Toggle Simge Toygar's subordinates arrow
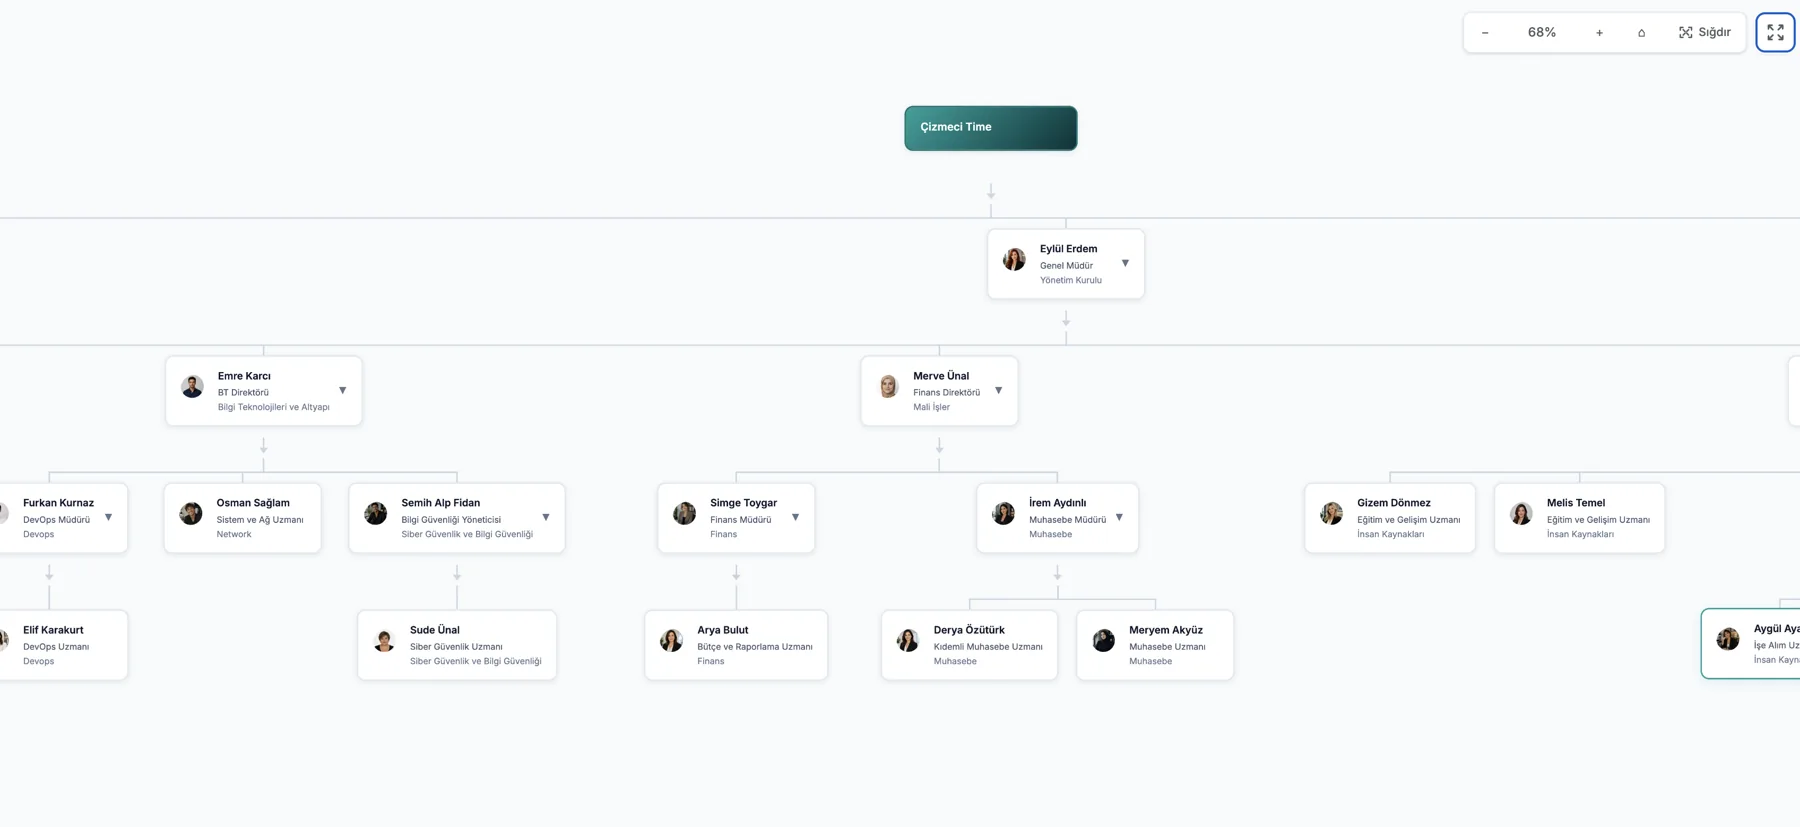 point(796,518)
